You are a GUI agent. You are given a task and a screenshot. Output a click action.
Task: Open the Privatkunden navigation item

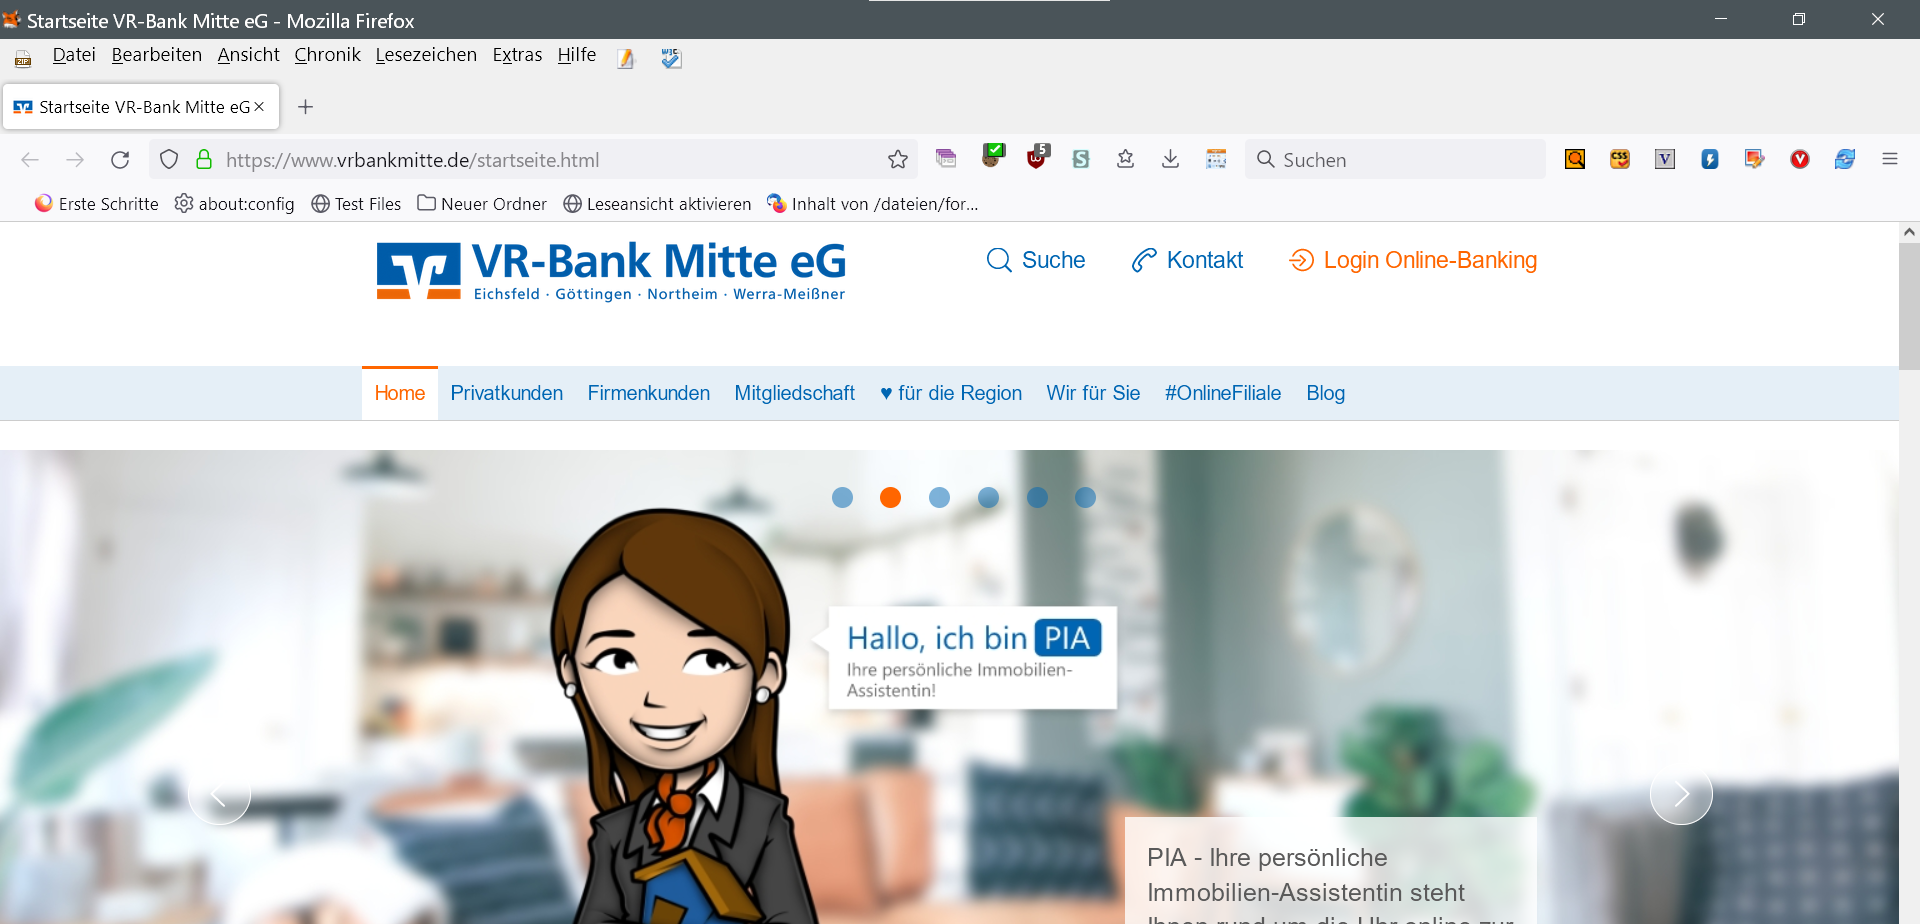pyautogui.click(x=507, y=393)
